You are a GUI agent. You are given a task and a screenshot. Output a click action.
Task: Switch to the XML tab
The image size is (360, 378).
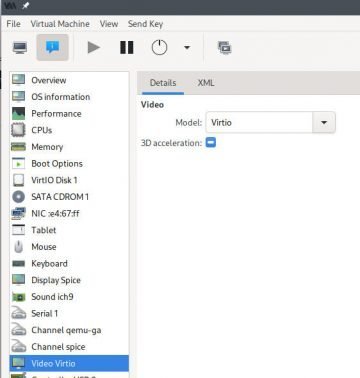coord(206,83)
